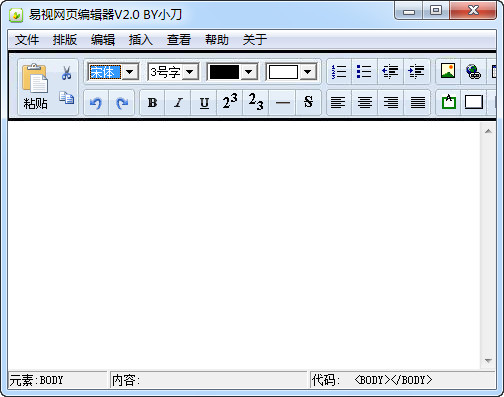Open the 编辑 (Edit) menu
Screen dimensions: 504x397
[103, 40]
